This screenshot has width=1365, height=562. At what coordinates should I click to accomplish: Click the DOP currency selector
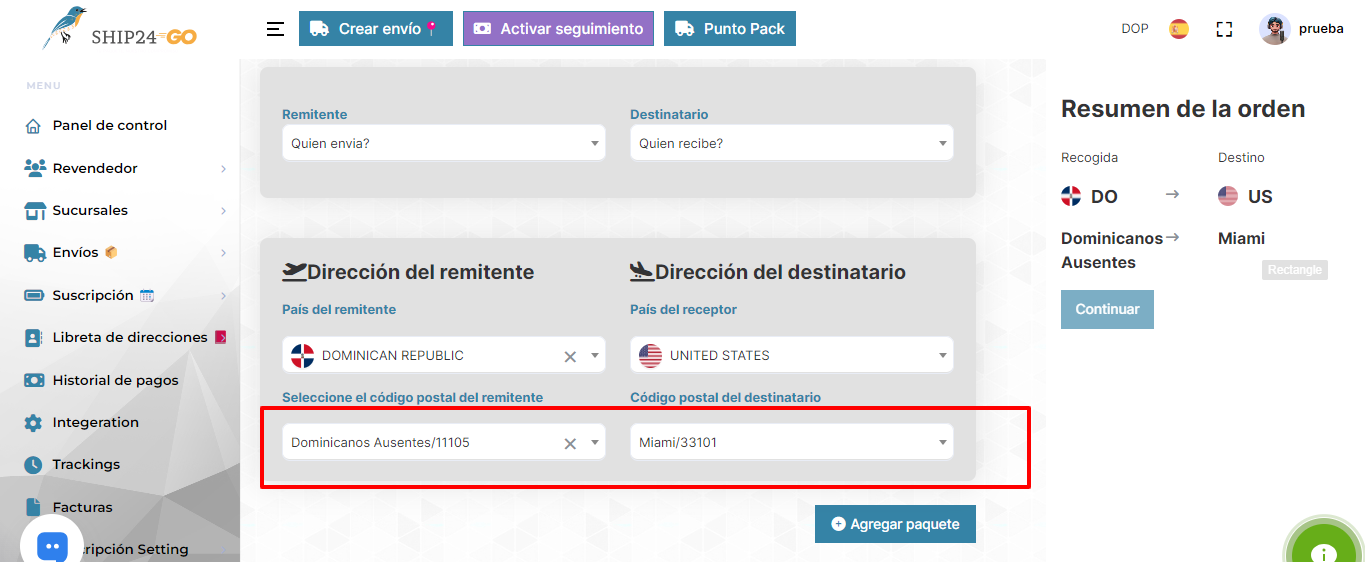click(1135, 29)
